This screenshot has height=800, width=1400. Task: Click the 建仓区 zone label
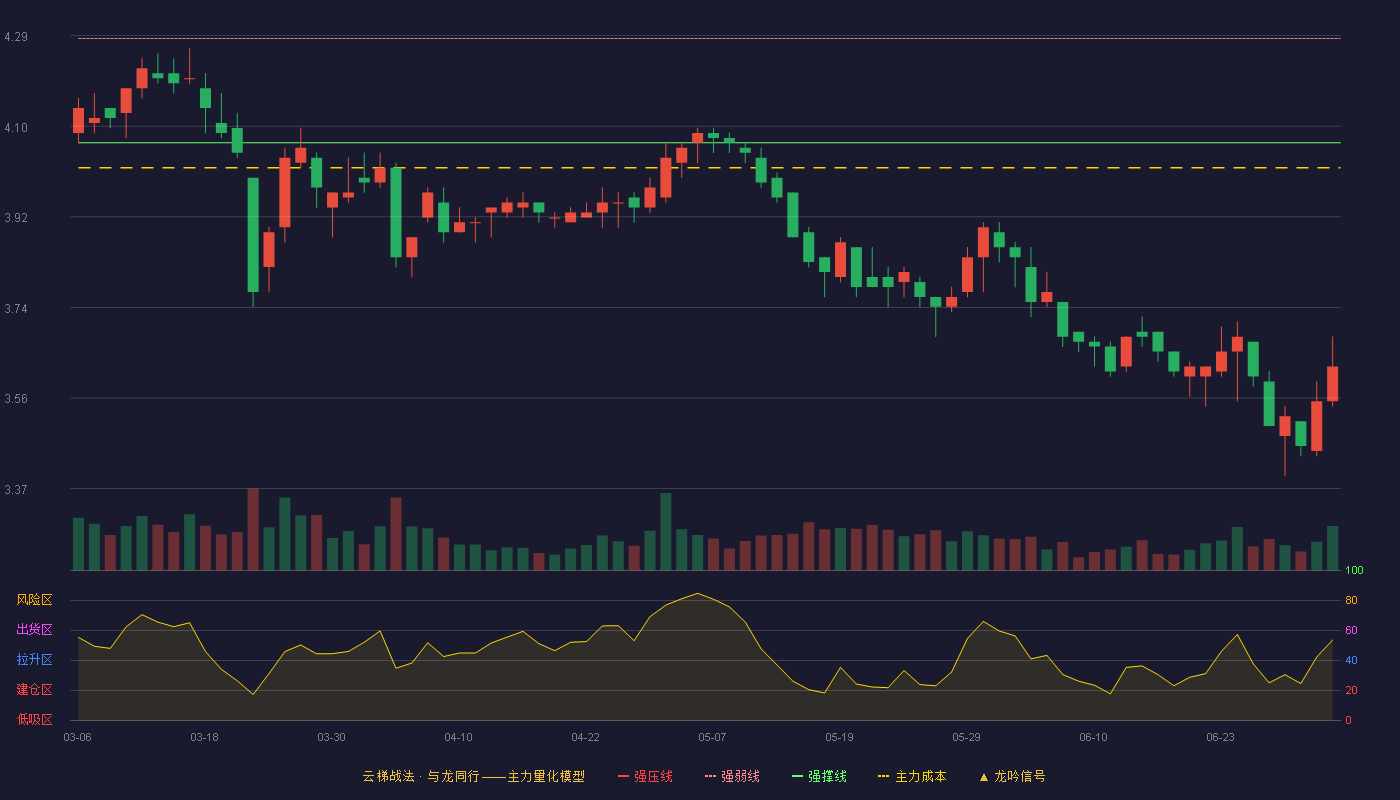pyautogui.click(x=35, y=690)
